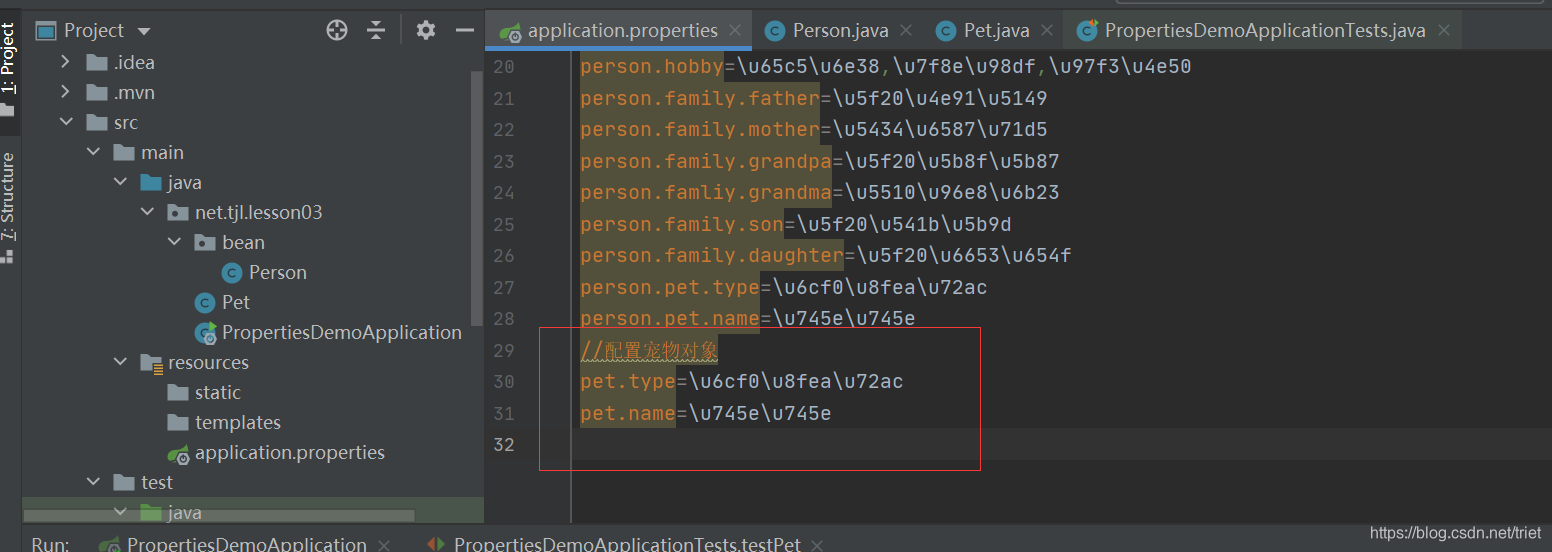Click the //配置宠物对象 comment line
This screenshot has height=552, width=1552.
(x=649, y=350)
